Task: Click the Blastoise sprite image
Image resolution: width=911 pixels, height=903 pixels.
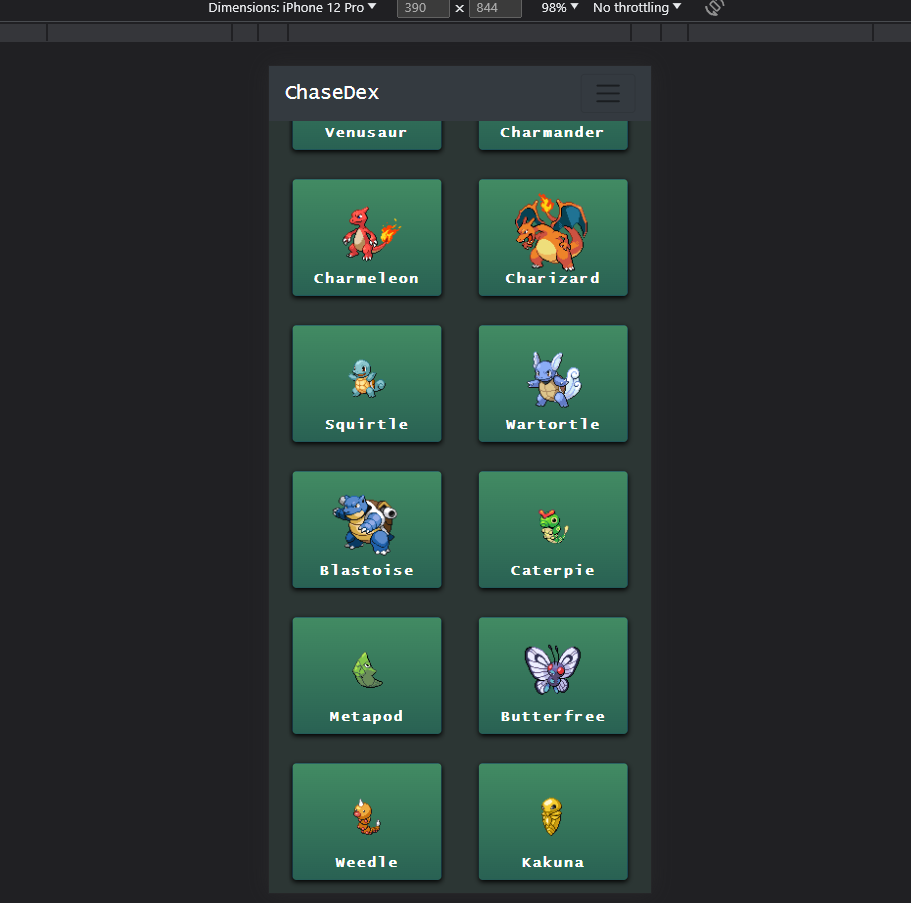Action: 367,523
